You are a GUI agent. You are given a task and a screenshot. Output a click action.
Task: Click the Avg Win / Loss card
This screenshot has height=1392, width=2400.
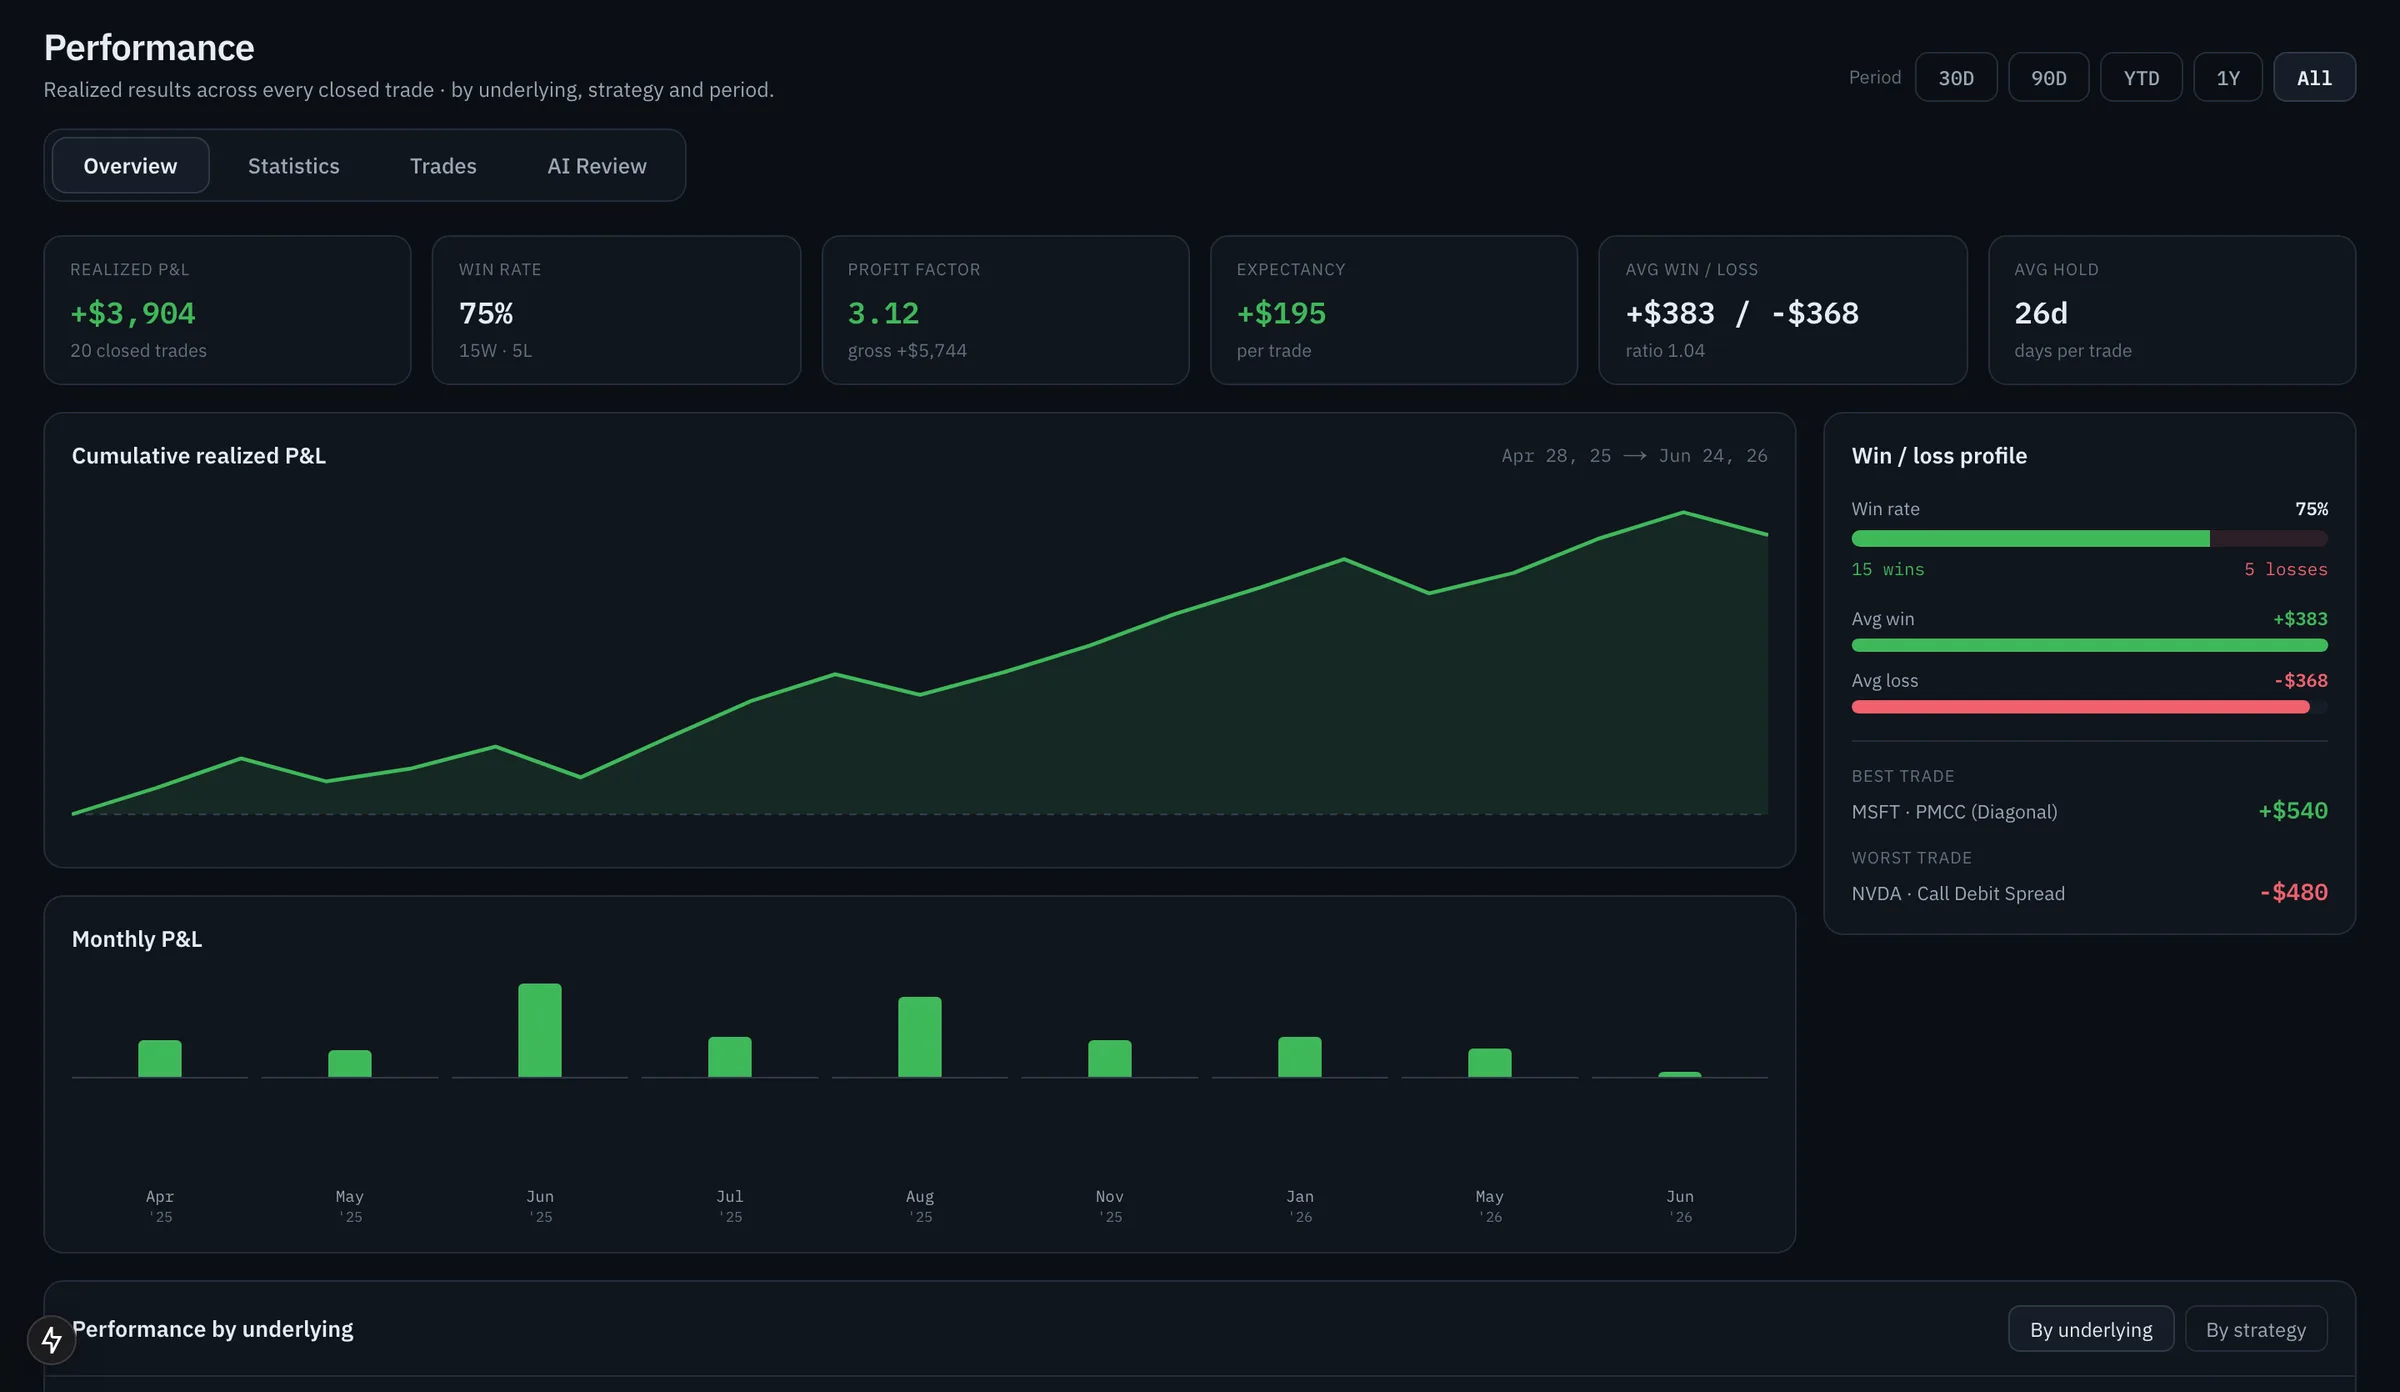(1783, 310)
